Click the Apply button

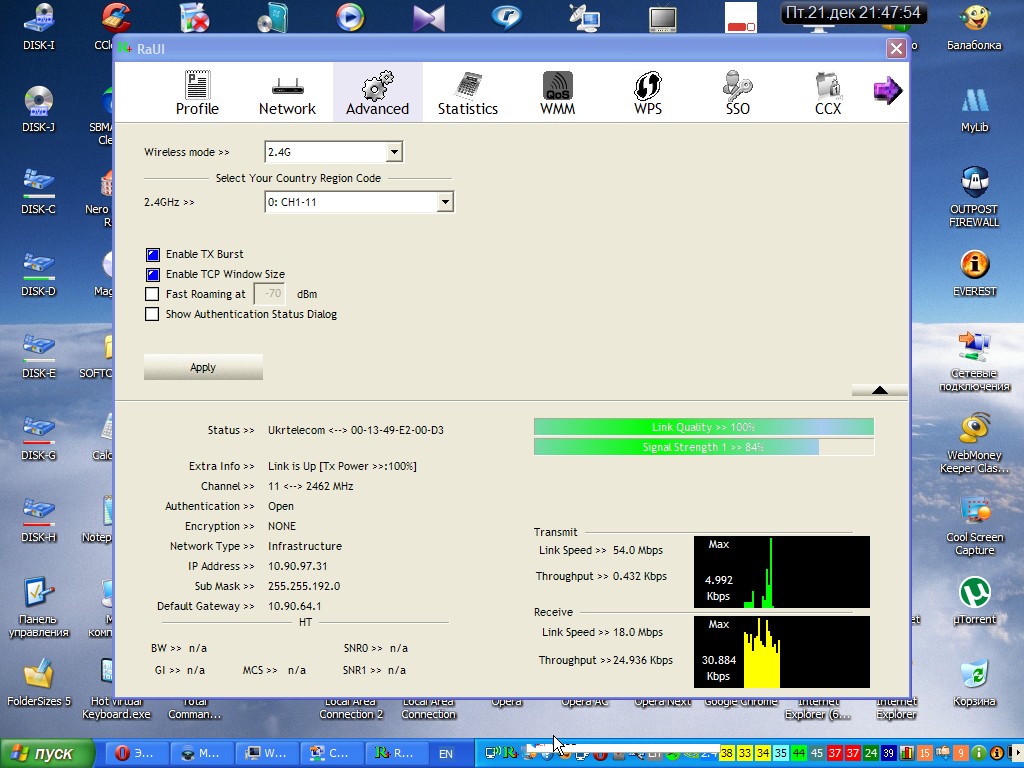pos(203,367)
